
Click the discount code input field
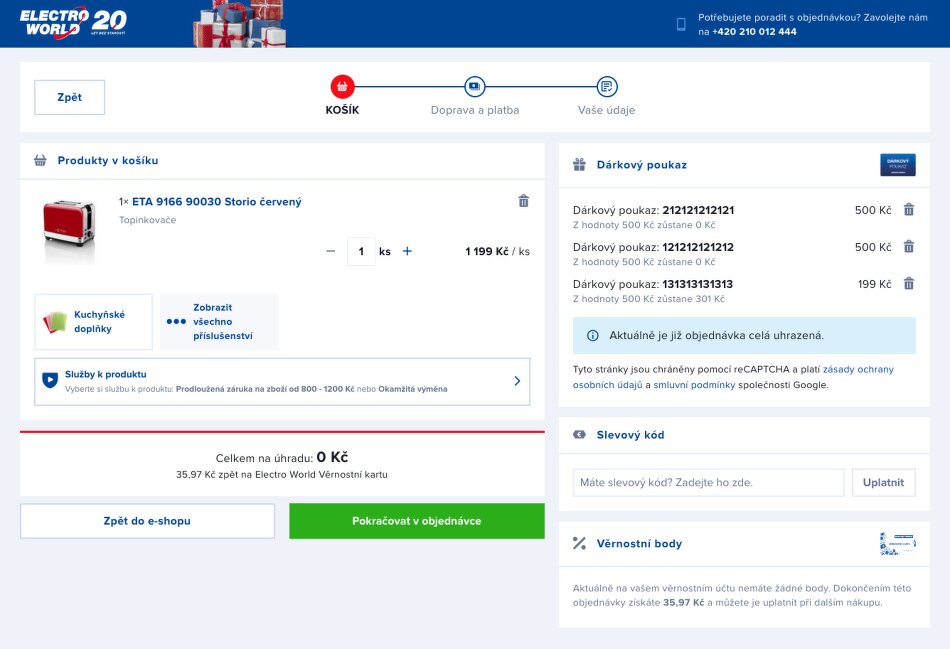[x=708, y=482]
